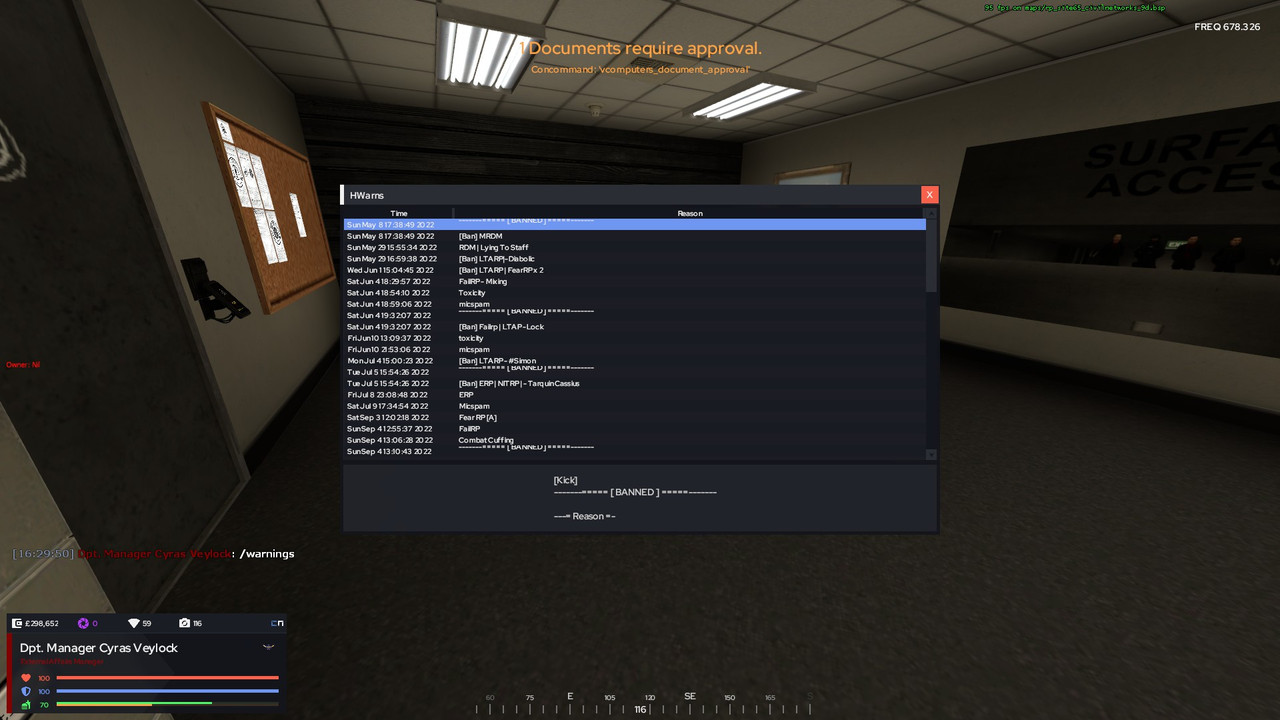
Task: Click the warnings list scrollbar thumb
Action: (x=931, y=255)
